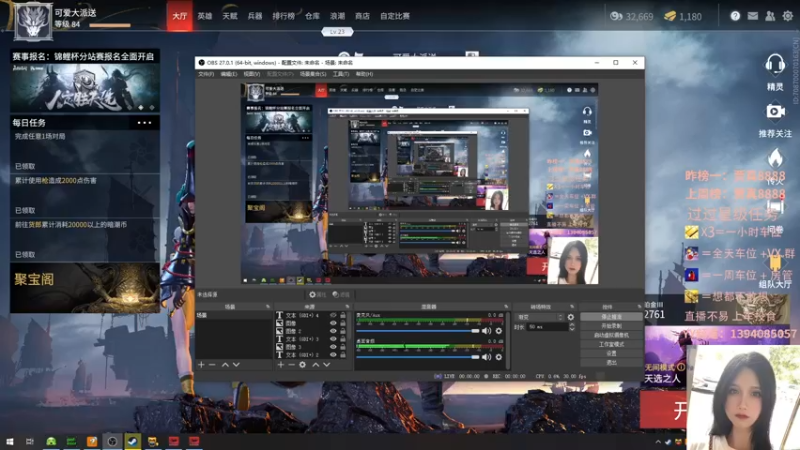This screenshot has width=800, height=450.
Task: Click the player avatar emblem
Action: 33,21
